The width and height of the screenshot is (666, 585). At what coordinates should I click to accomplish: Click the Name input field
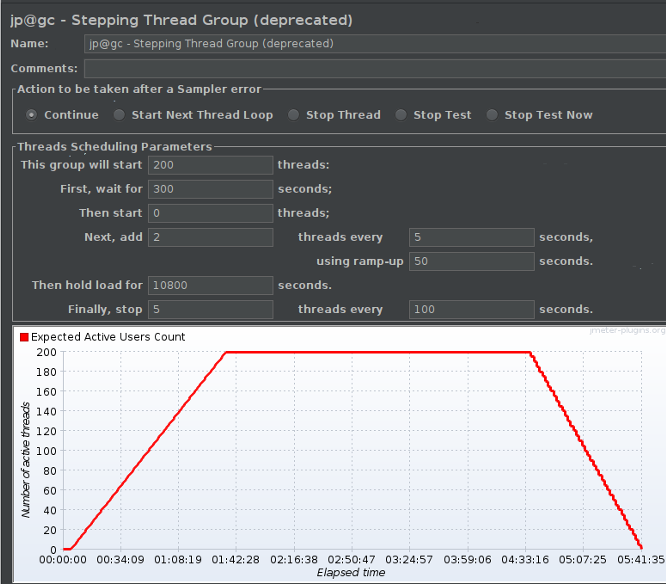coord(375,43)
